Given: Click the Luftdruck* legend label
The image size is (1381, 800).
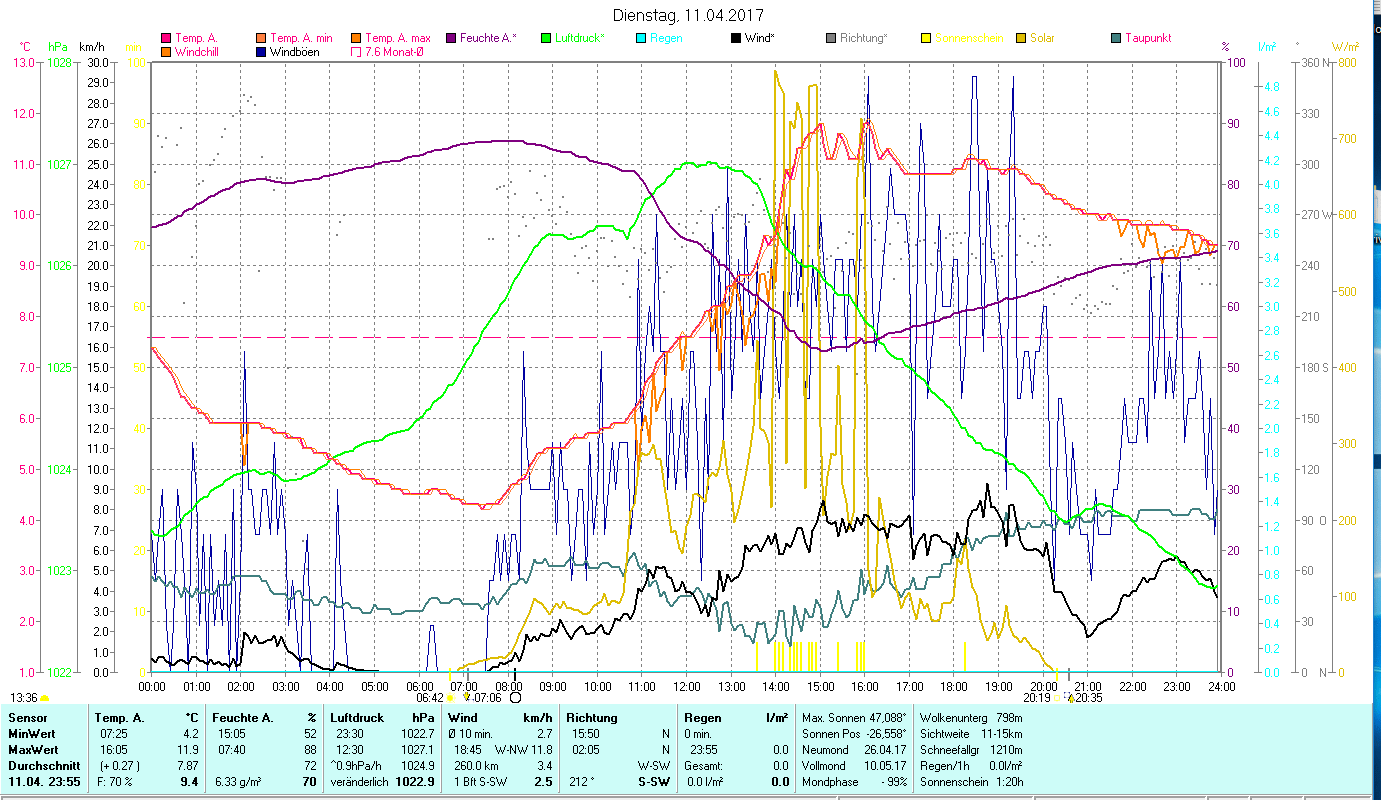Looking at the screenshot, I should click(582, 39).
